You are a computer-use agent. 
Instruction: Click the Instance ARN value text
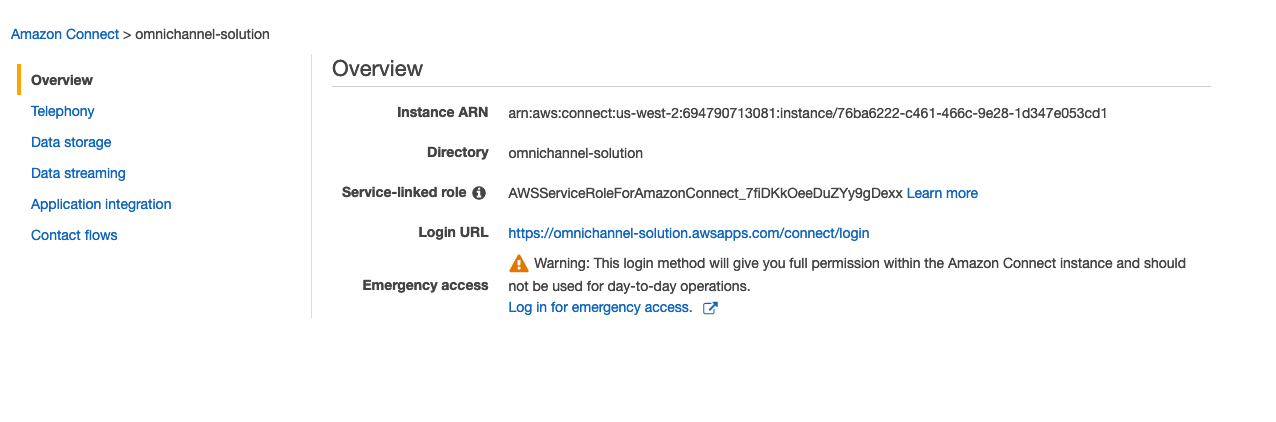pos(807,113)
